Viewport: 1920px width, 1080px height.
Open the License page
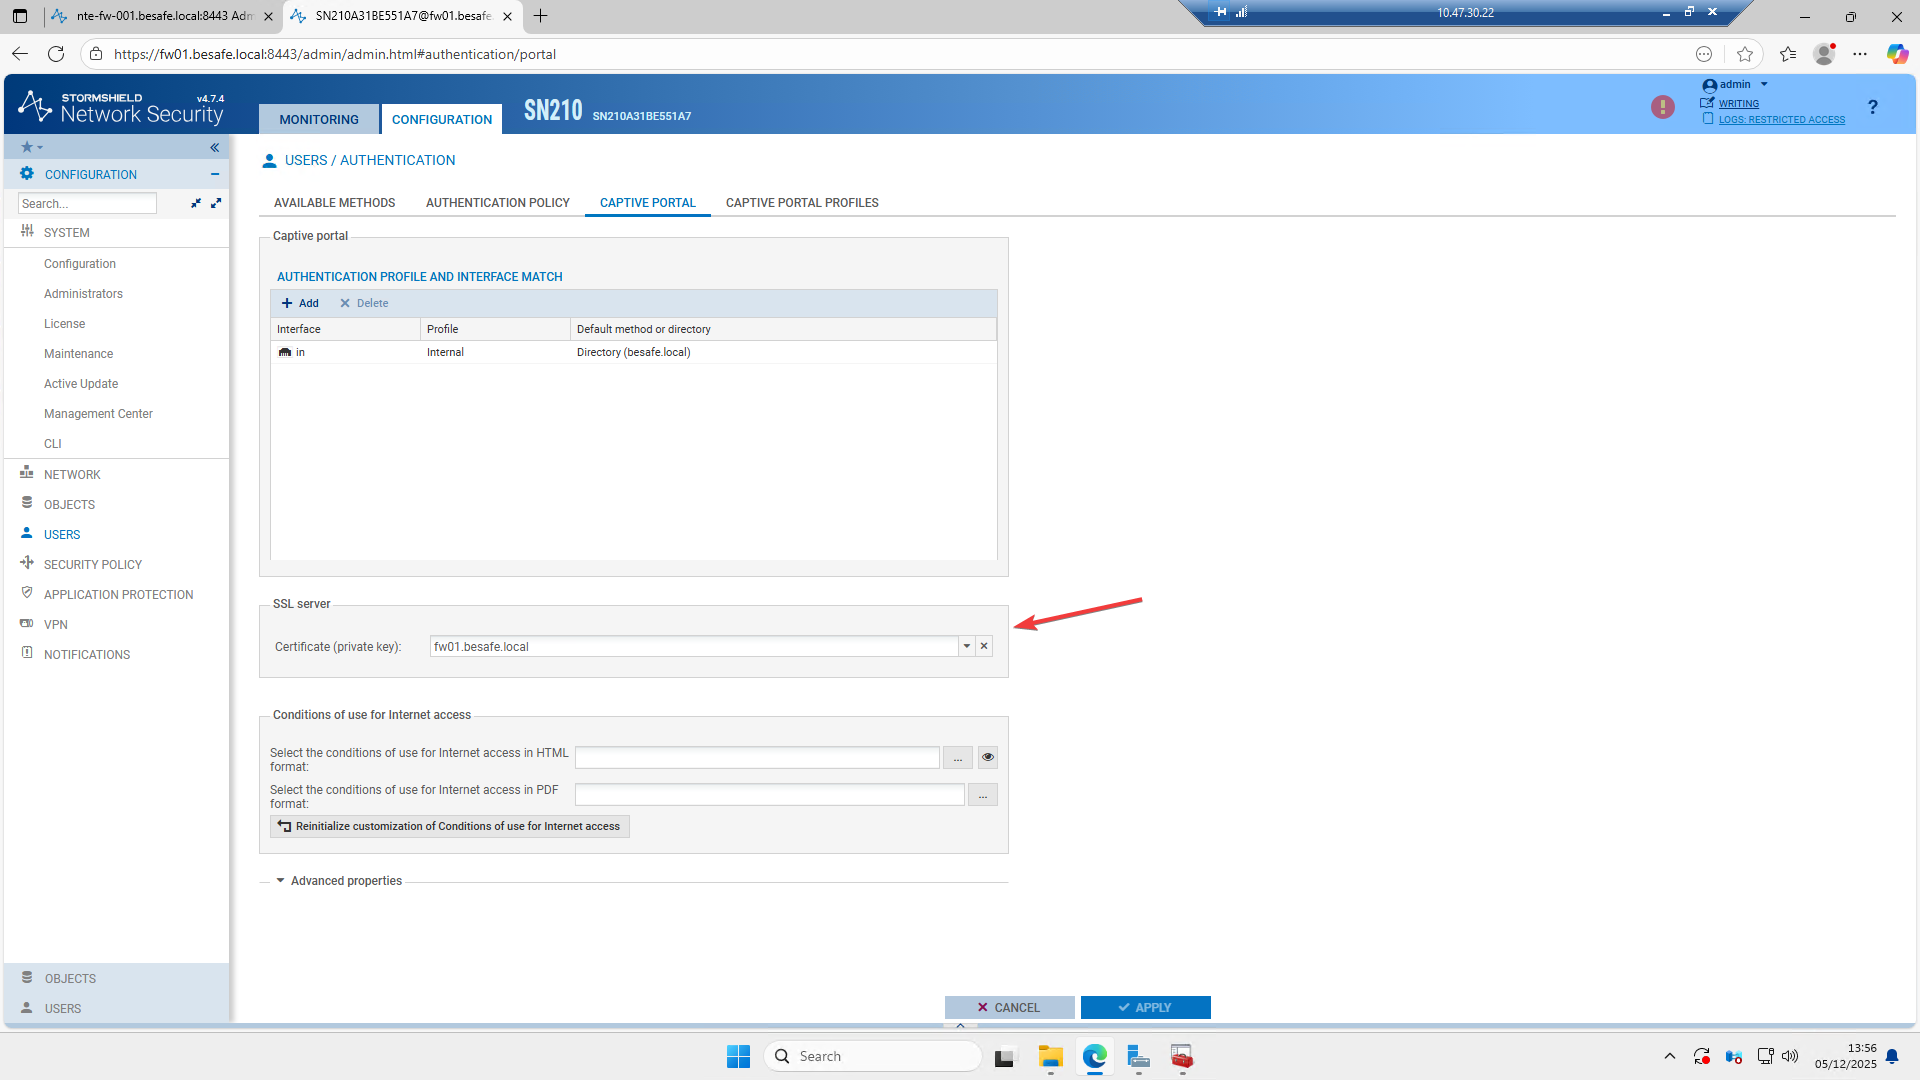(x=64, y=324)
